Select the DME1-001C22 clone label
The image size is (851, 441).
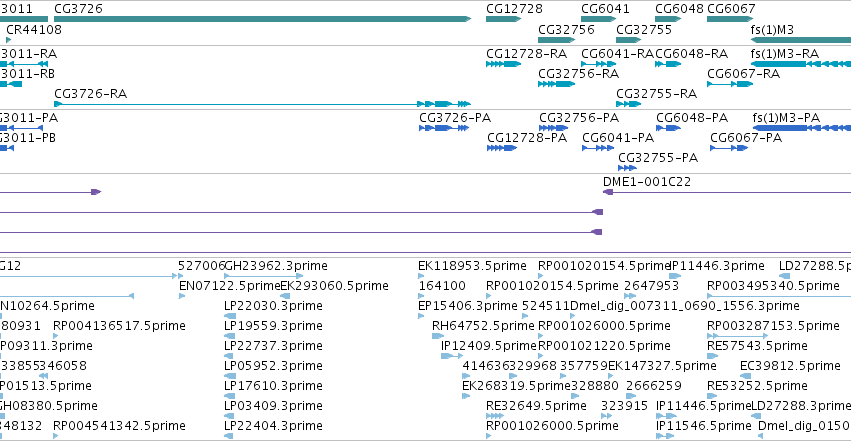(x=647, y=181)
